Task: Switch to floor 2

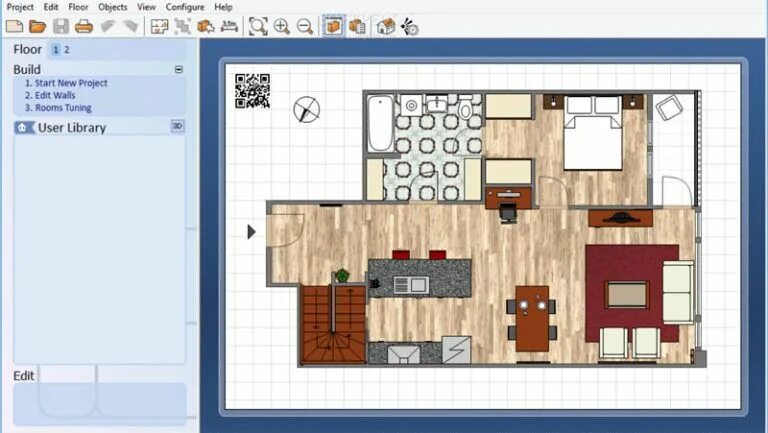Action: pyautogui.click(x=67, y=50)
